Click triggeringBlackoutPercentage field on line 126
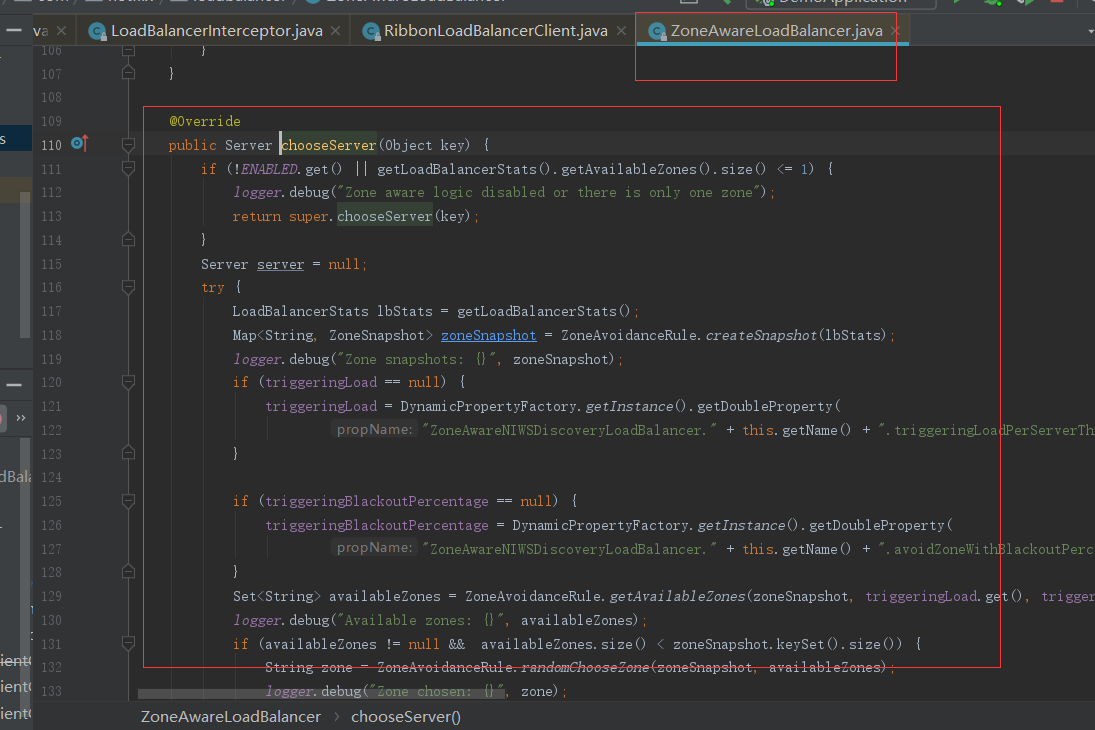 [x=376, y=525]
